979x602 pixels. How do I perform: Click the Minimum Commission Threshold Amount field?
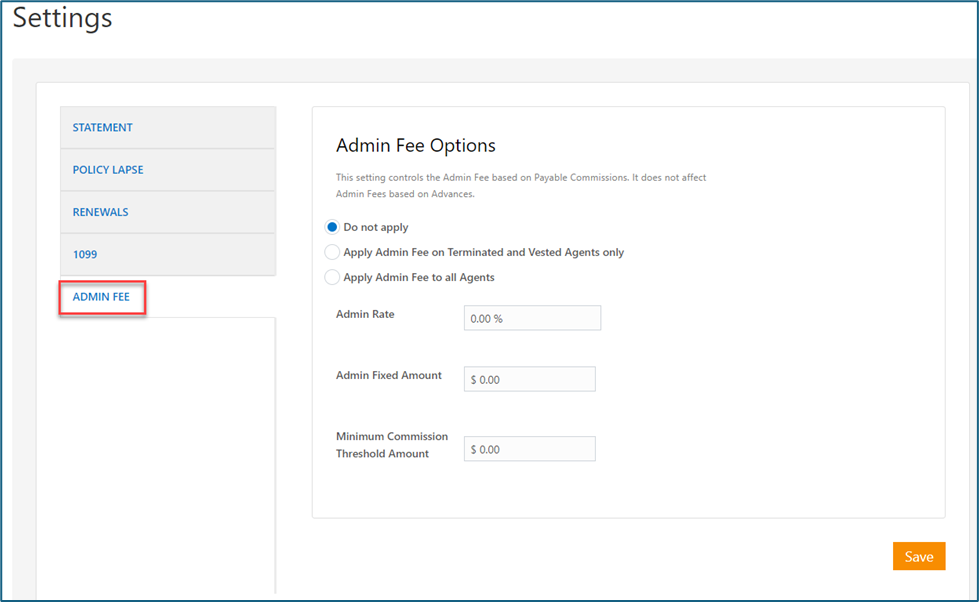click(529, 449)
